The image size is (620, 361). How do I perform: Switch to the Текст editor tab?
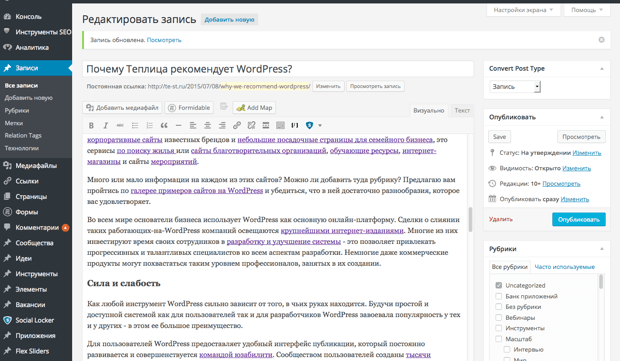[462, 110]
